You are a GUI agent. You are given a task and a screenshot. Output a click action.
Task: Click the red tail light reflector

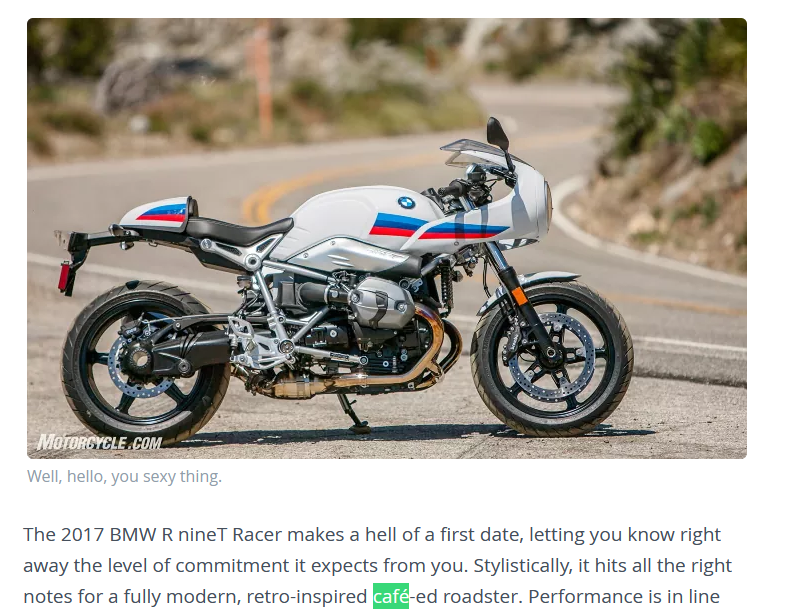tap(65, 277)
